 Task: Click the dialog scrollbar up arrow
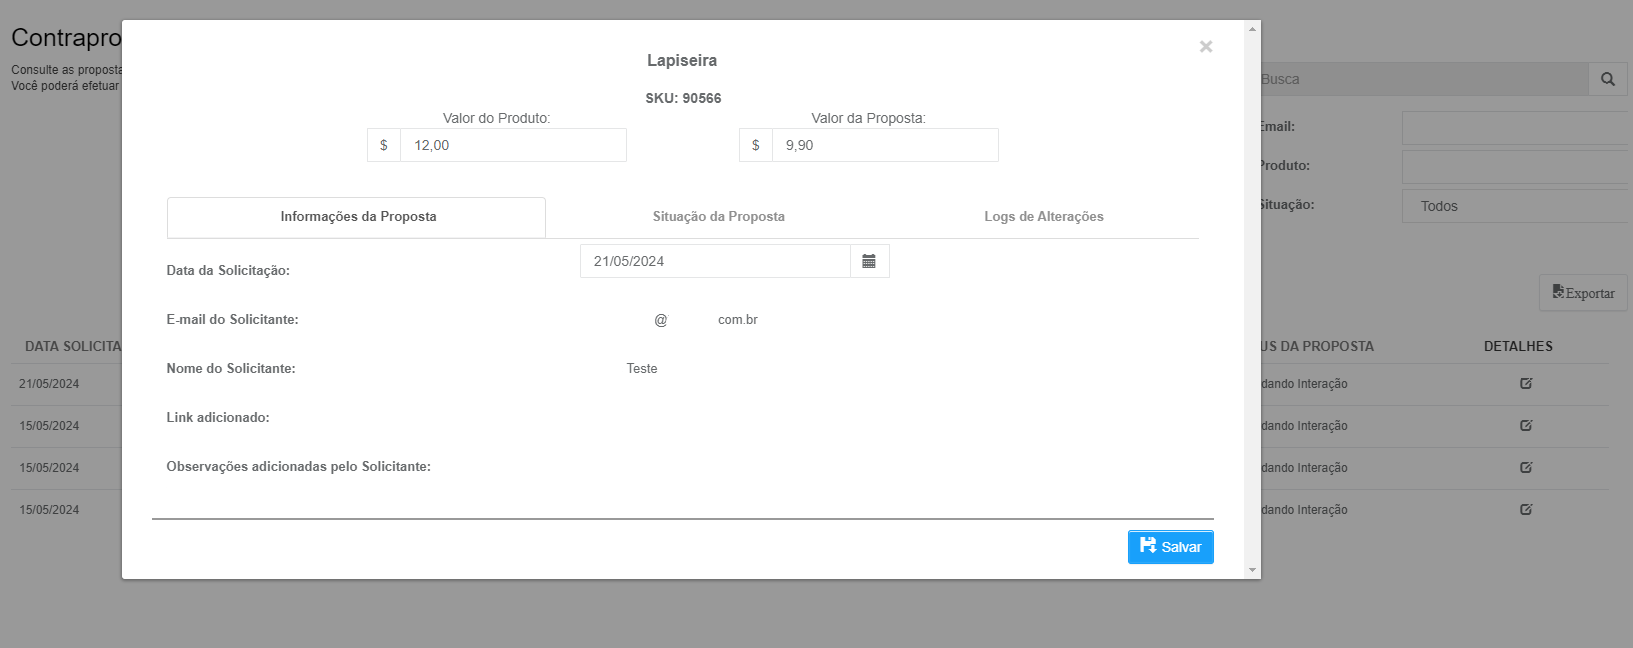pos(1252,29)
